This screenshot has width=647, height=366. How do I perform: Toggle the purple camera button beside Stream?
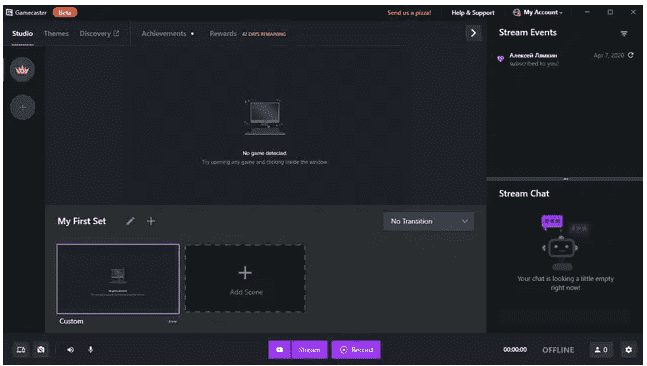click(279, 349)
